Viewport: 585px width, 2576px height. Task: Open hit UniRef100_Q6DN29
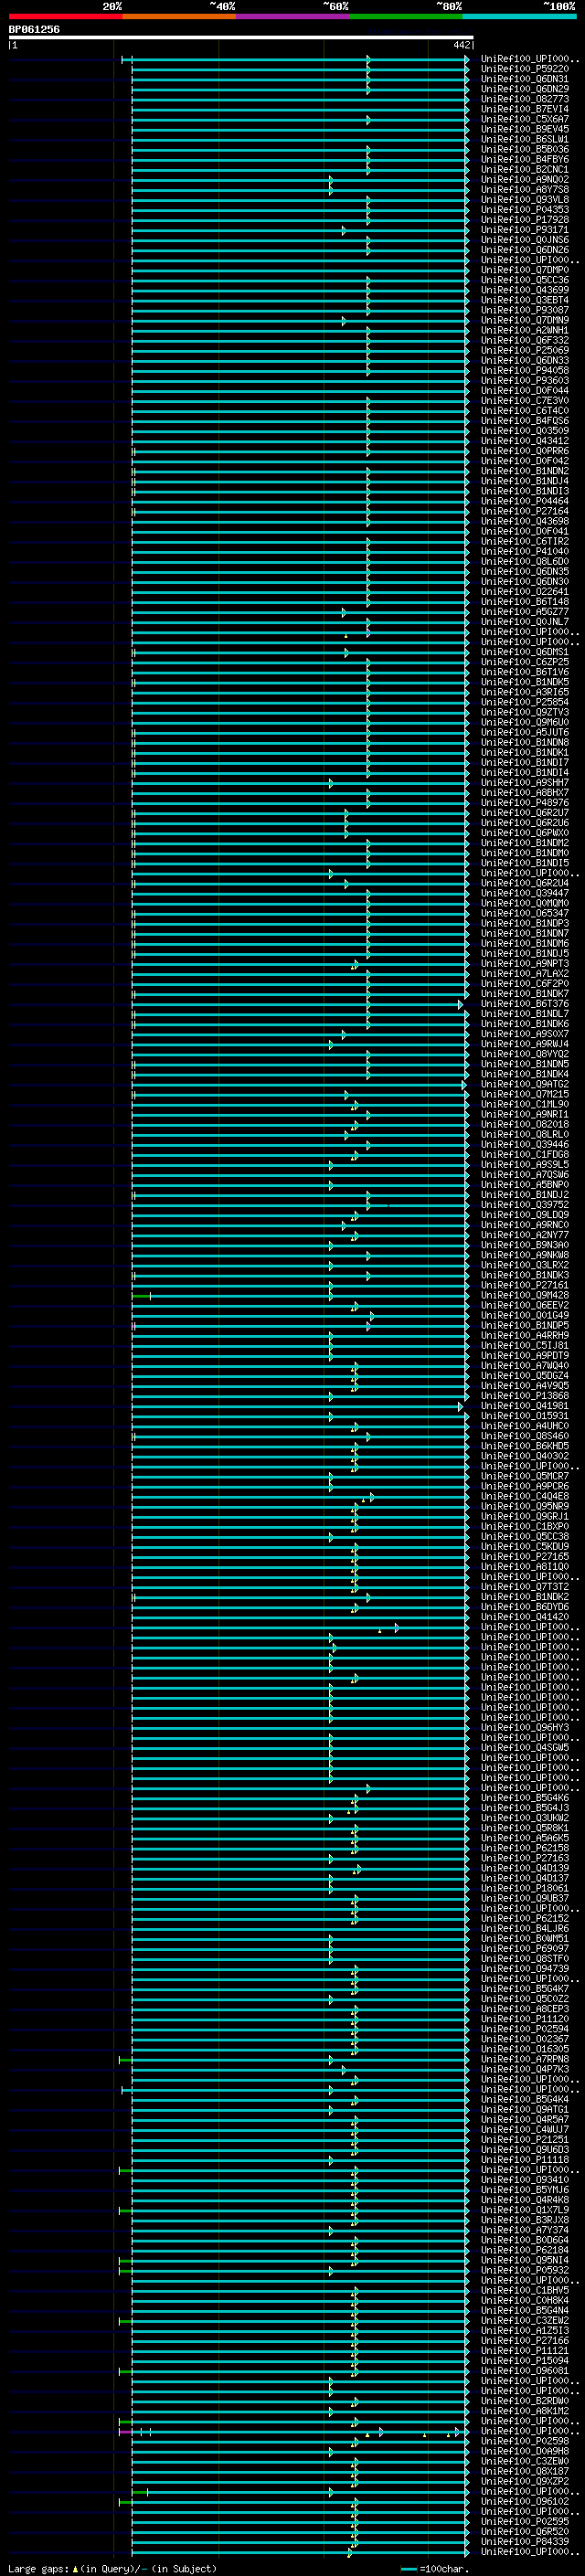[525, 89]
